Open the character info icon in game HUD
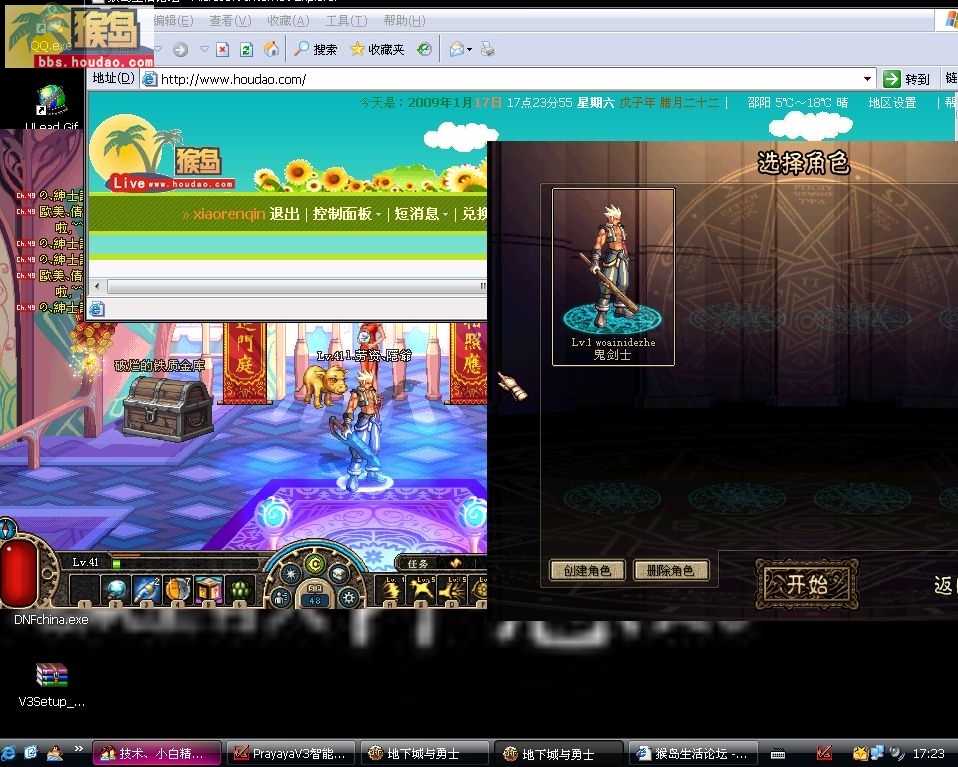The height and width of the screenshot is (767, 958). pyautogui.click(x=280, y=597)
